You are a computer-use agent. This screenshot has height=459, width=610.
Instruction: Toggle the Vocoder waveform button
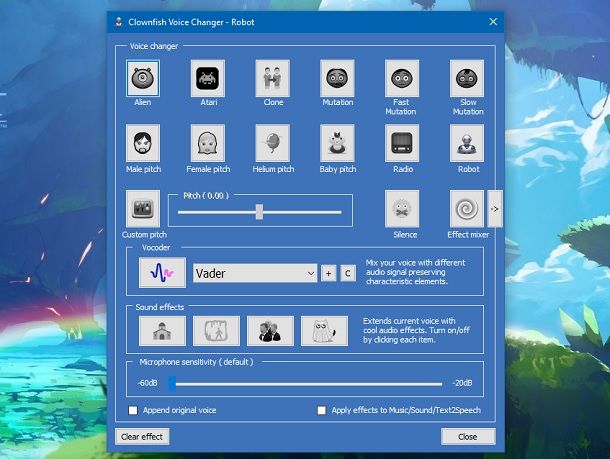pos(162,273)
